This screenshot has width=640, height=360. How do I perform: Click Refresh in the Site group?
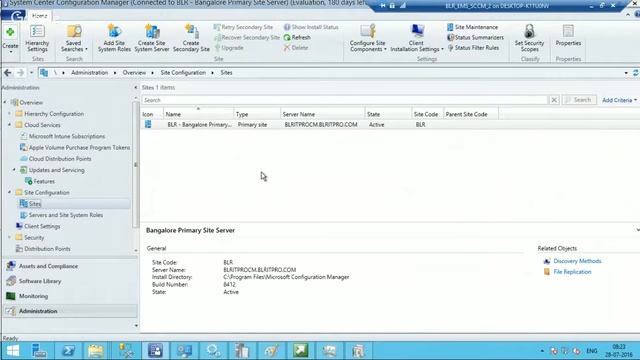tap(297, 37)
